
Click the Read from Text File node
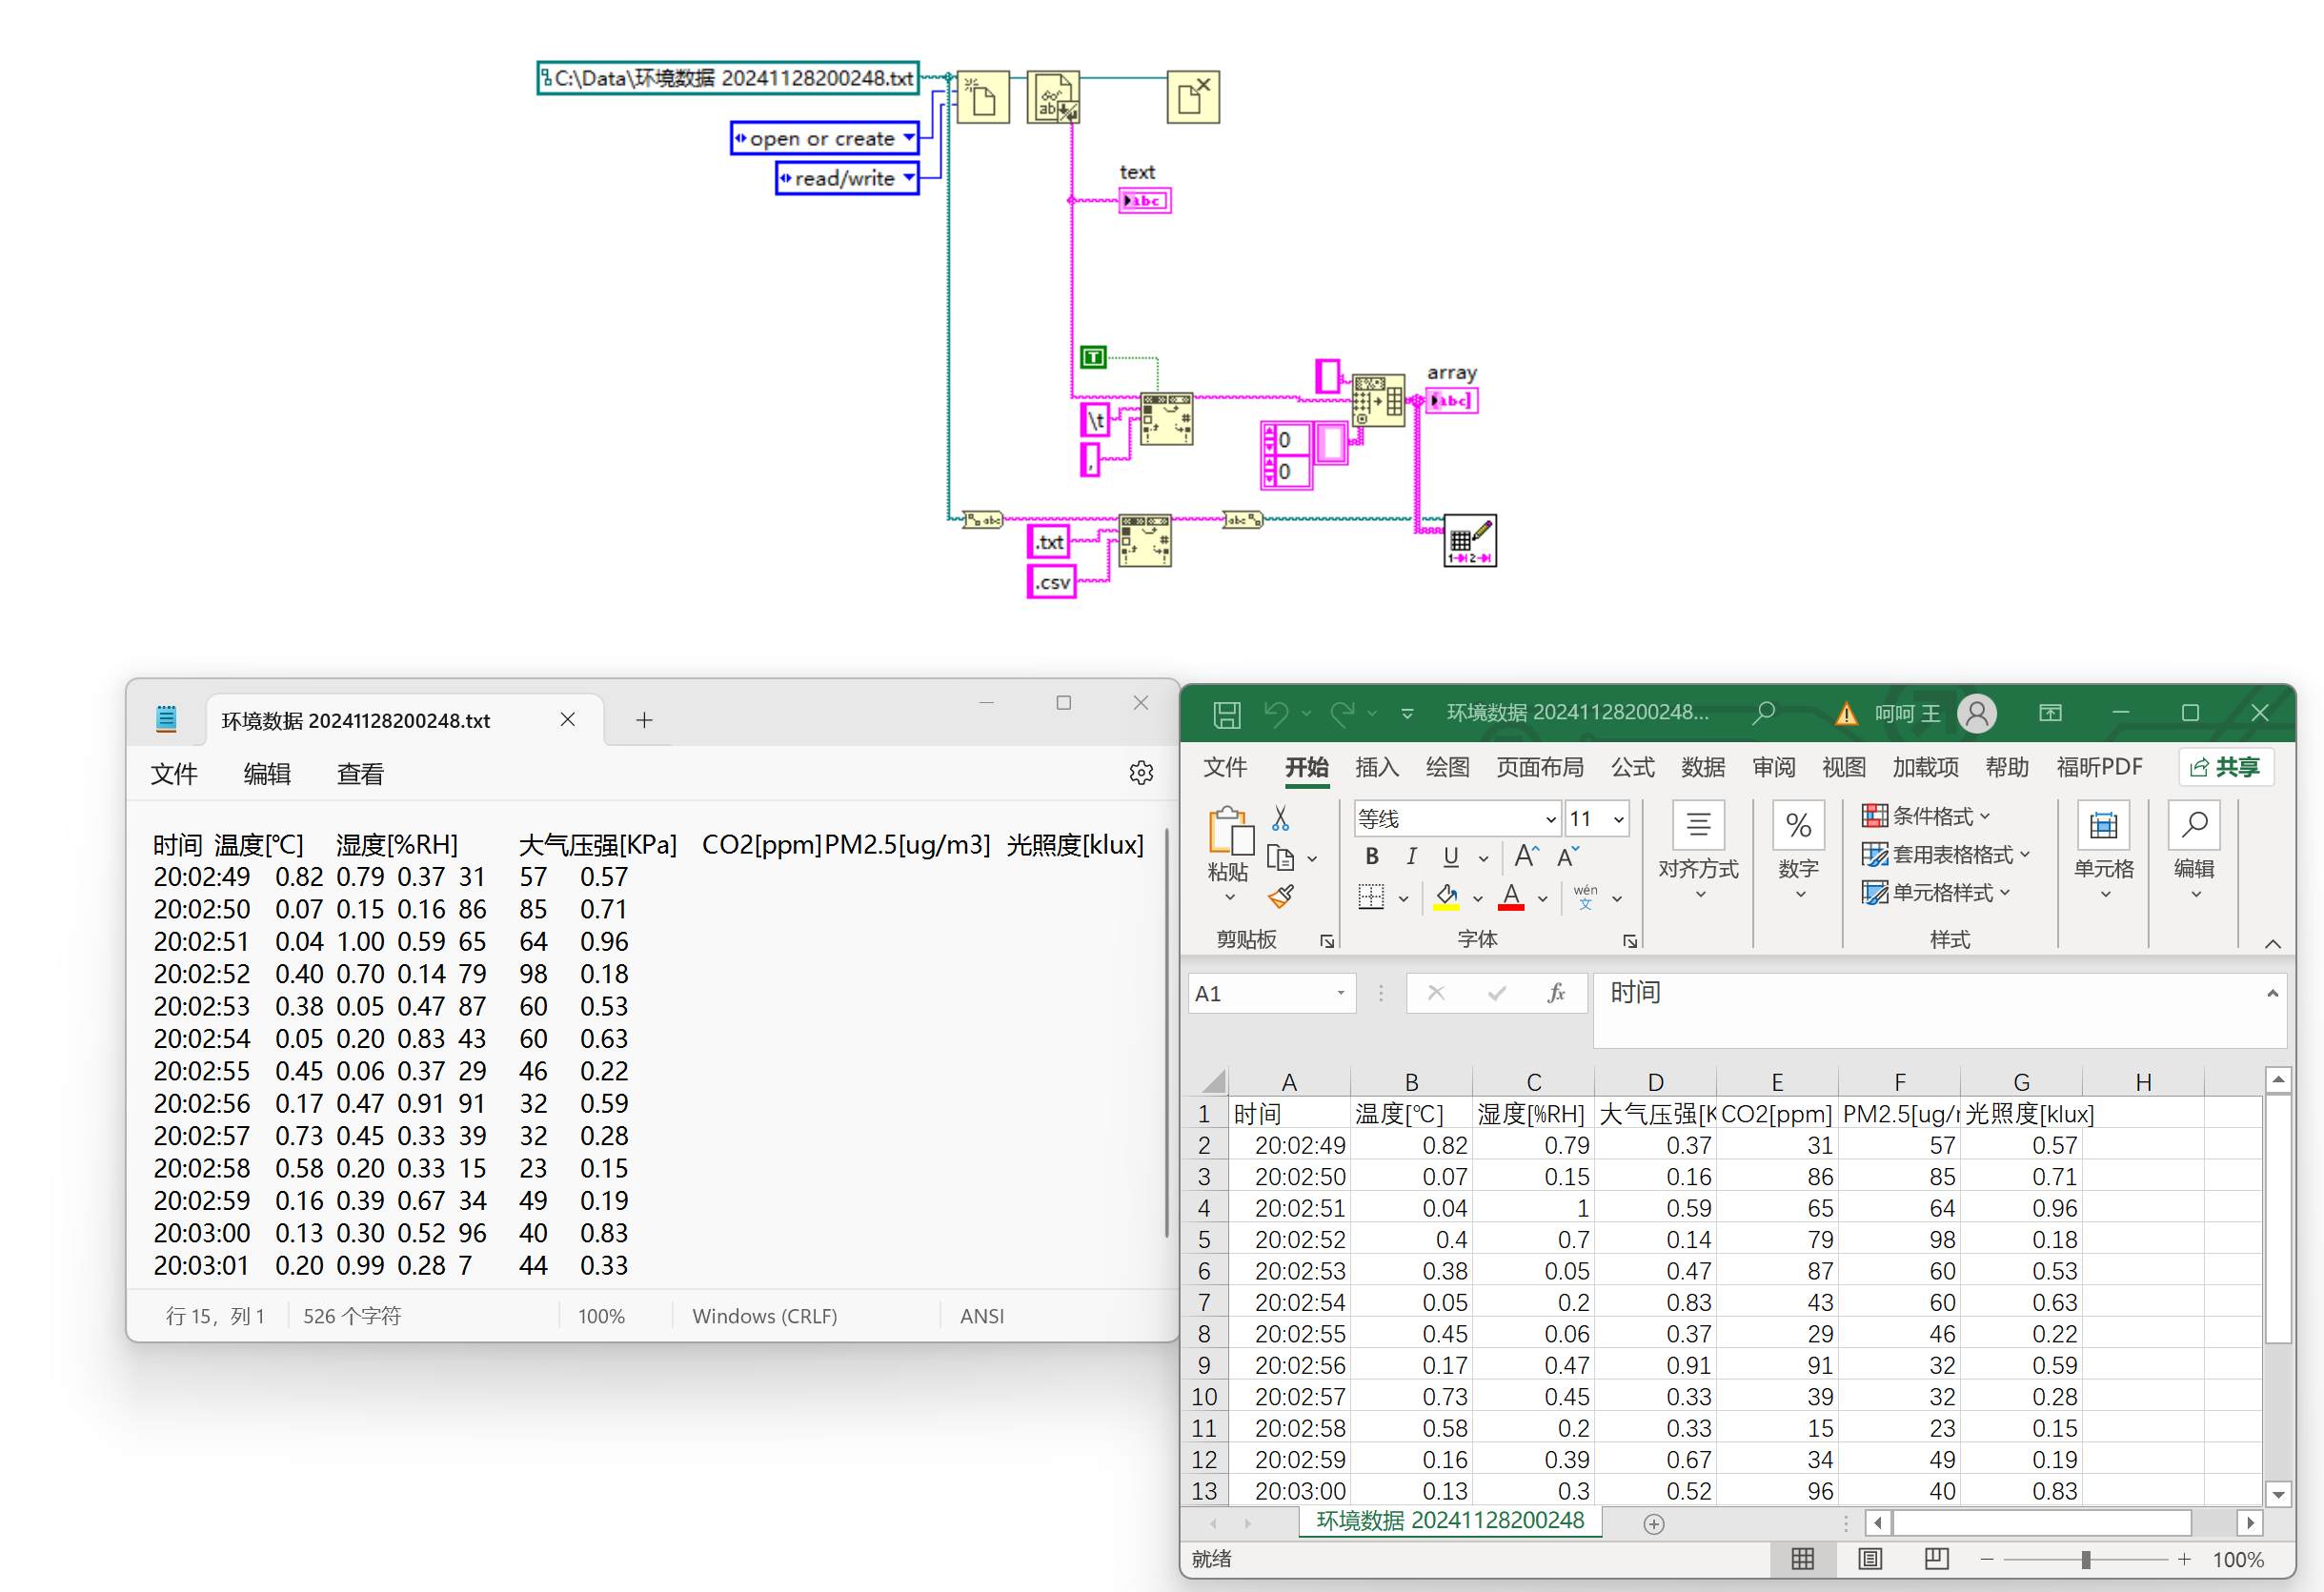1053,97
